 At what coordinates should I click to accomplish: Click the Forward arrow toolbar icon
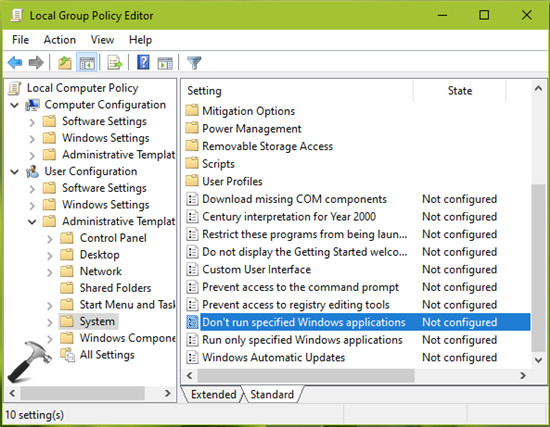(x=36, y=63)
